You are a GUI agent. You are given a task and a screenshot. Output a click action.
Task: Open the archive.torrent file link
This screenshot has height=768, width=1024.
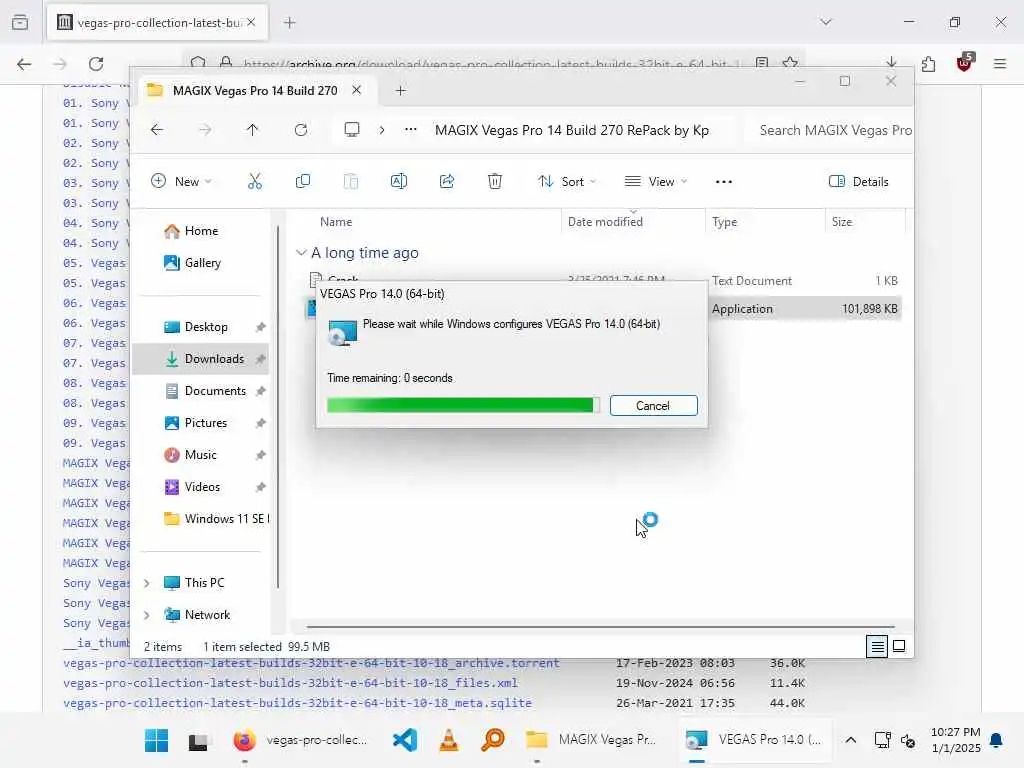tap(312, 663)
